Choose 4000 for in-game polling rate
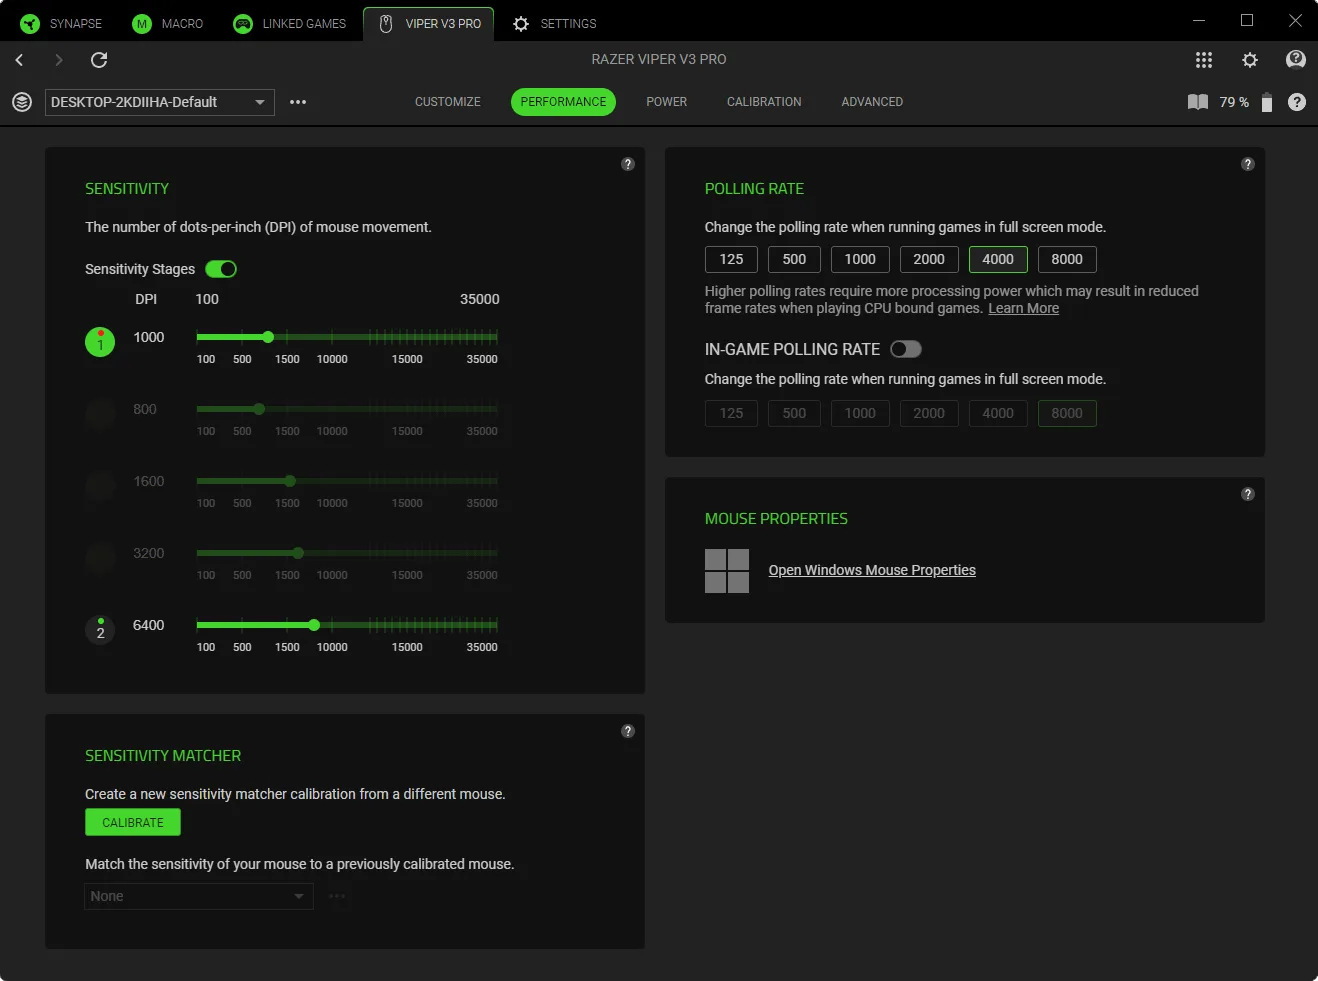1318x981 pixels. (x=998, y=413)
